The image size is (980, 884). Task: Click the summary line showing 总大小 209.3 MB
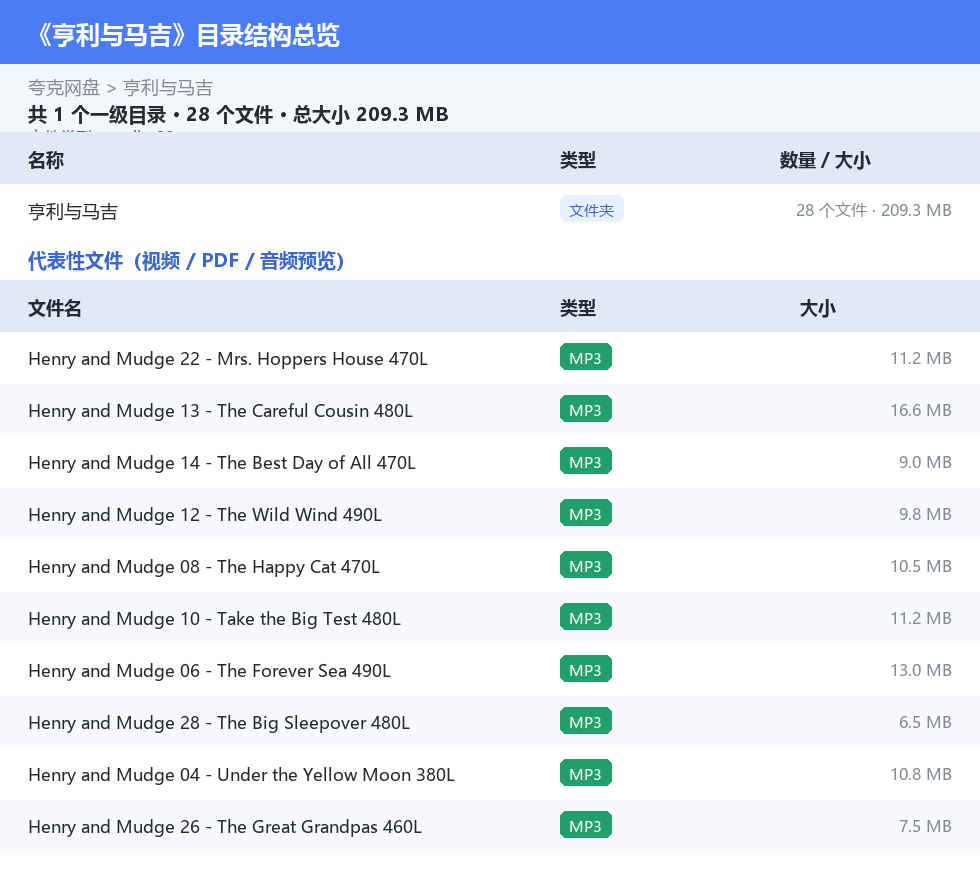click(x=238, y=114)
